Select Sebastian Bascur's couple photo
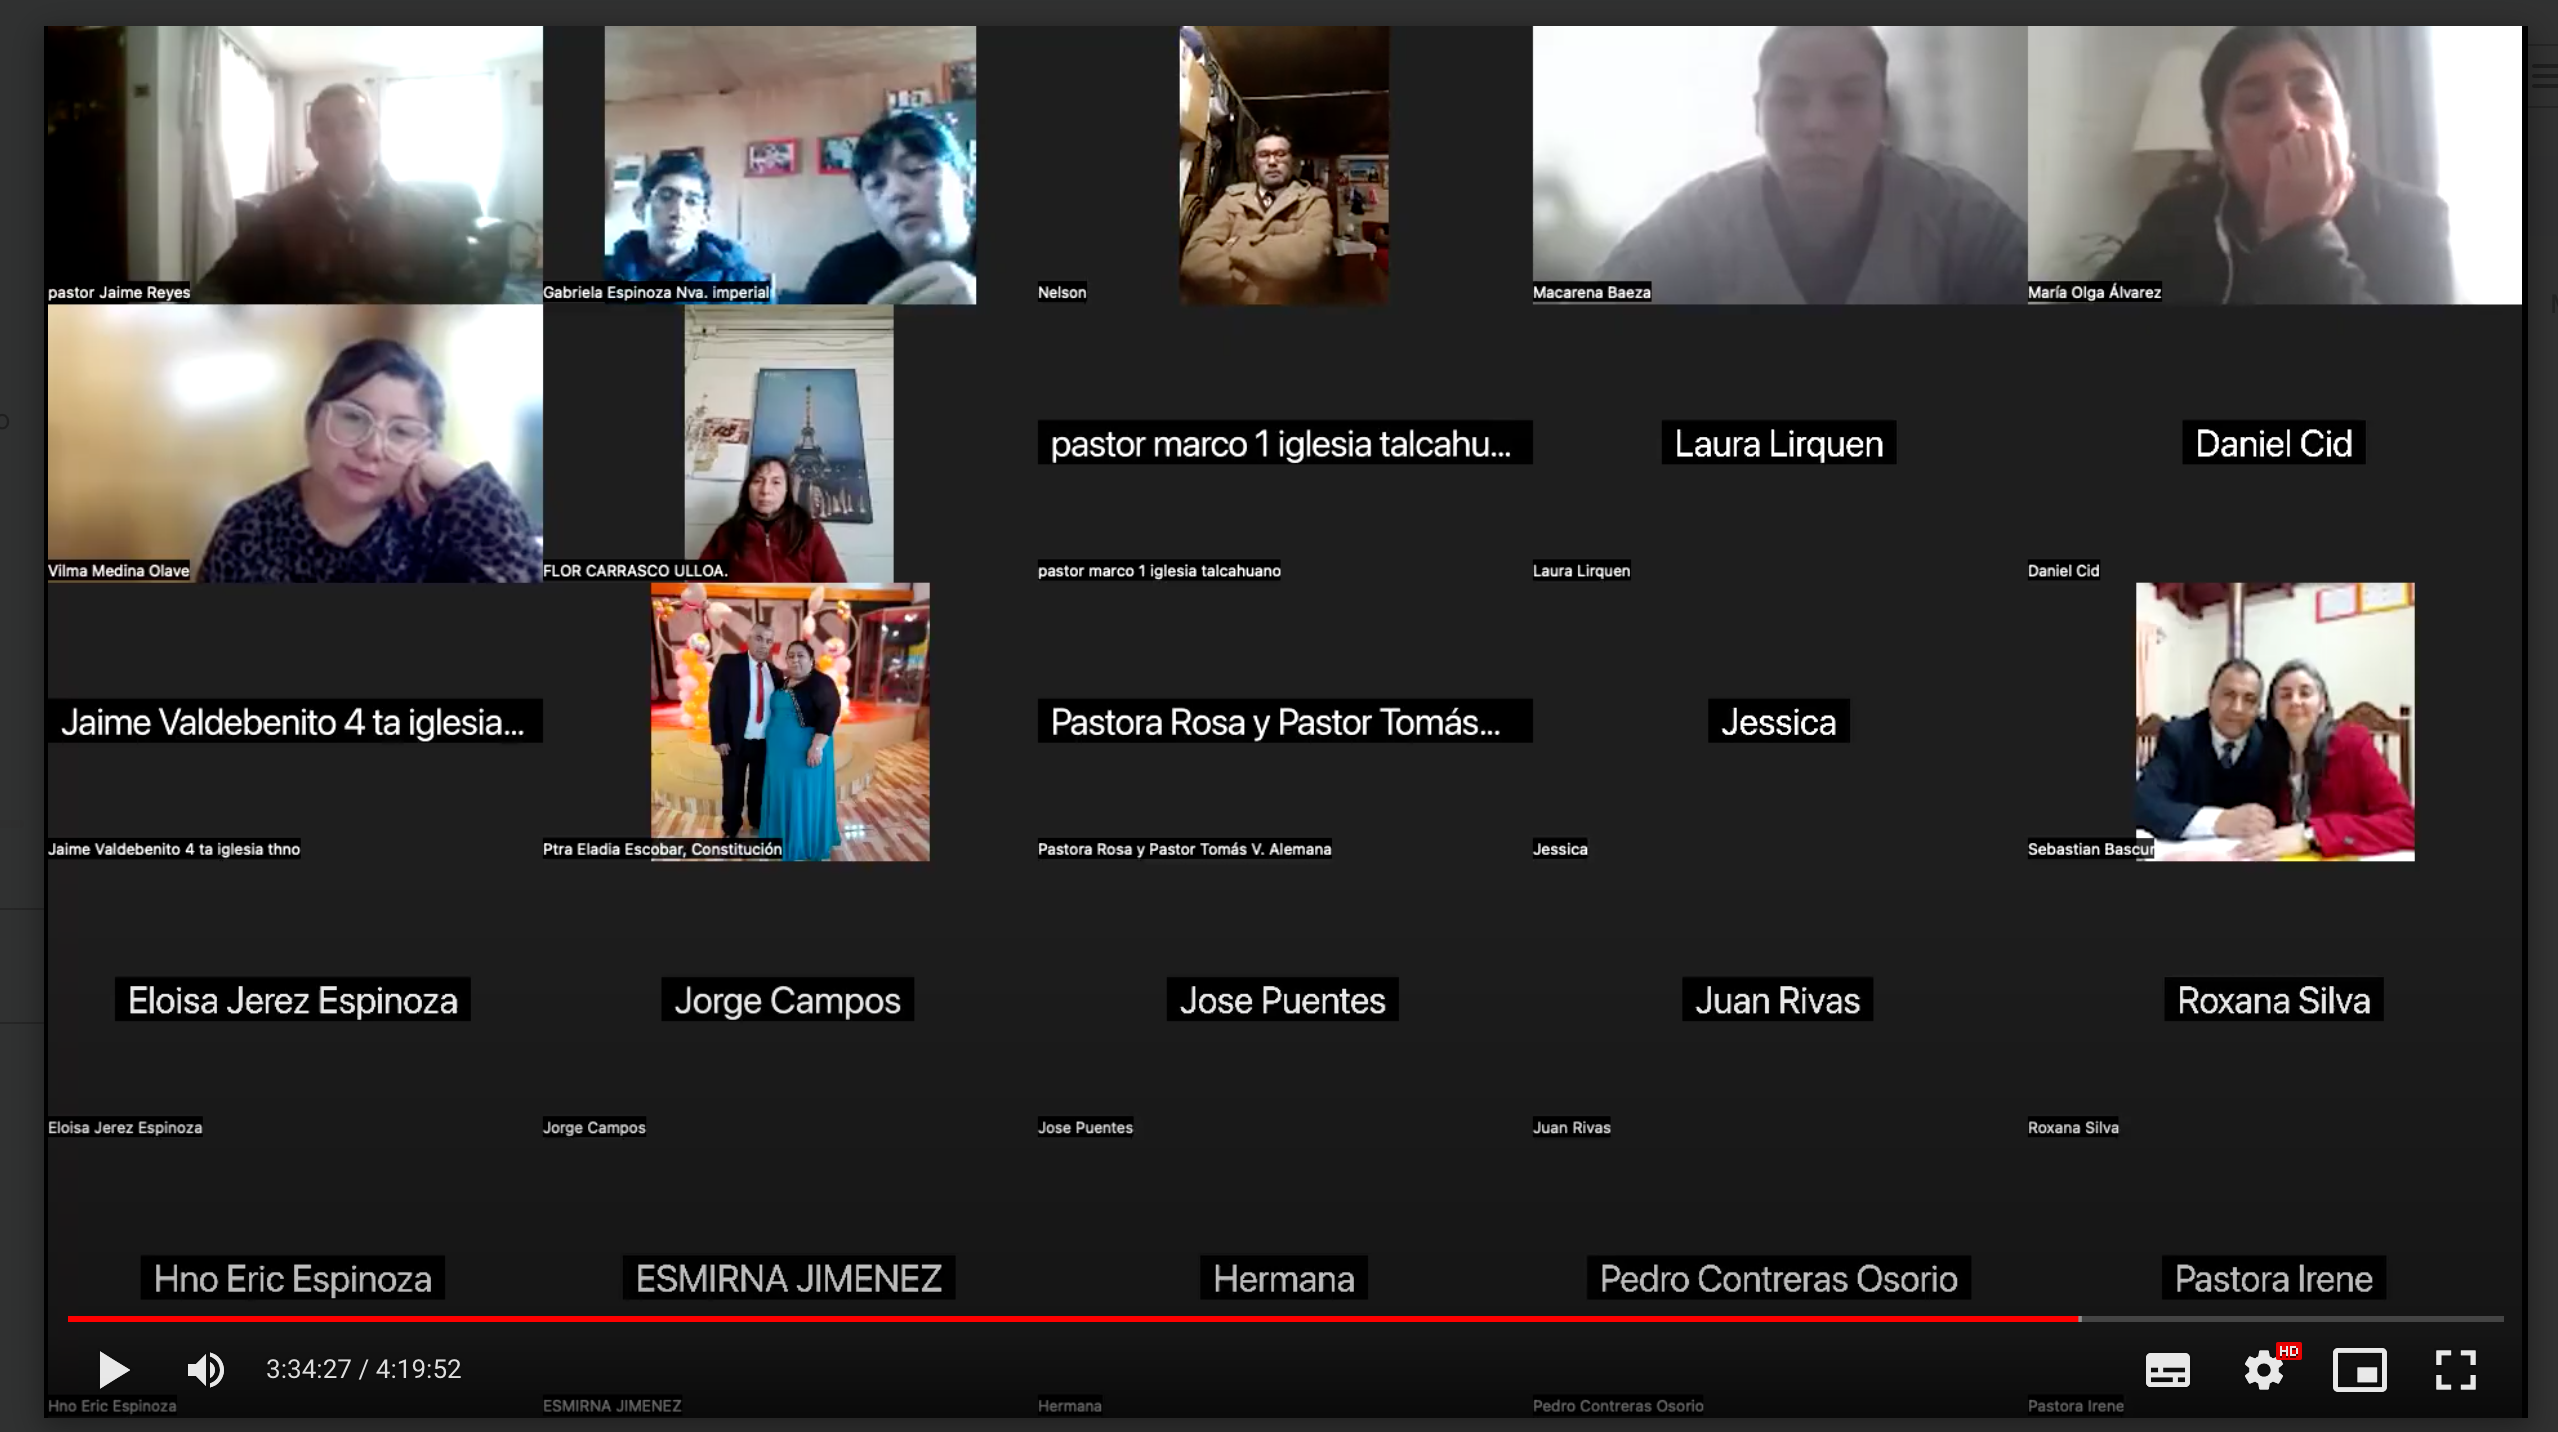This screenshot has width=2558, height=1432. coord(2274,721)
